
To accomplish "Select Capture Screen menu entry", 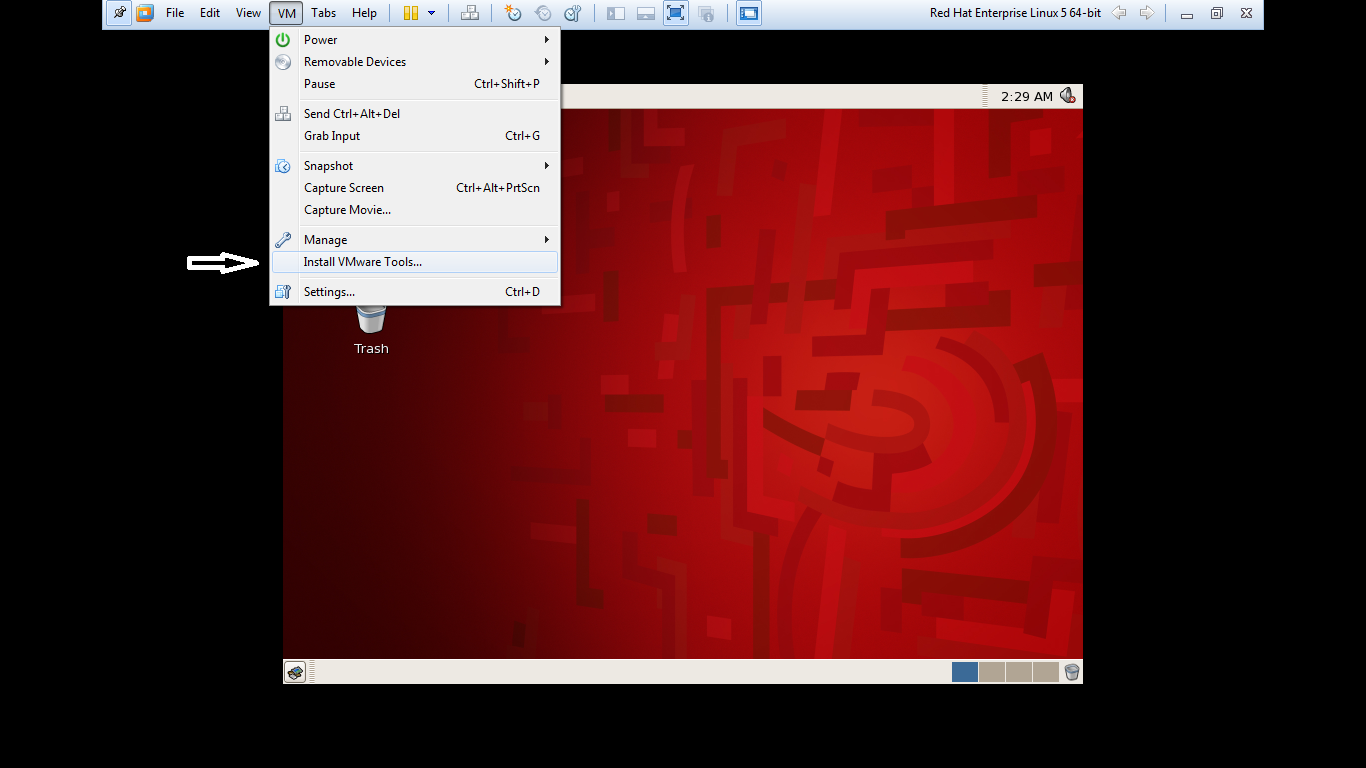I will click(x=414, y=188).
